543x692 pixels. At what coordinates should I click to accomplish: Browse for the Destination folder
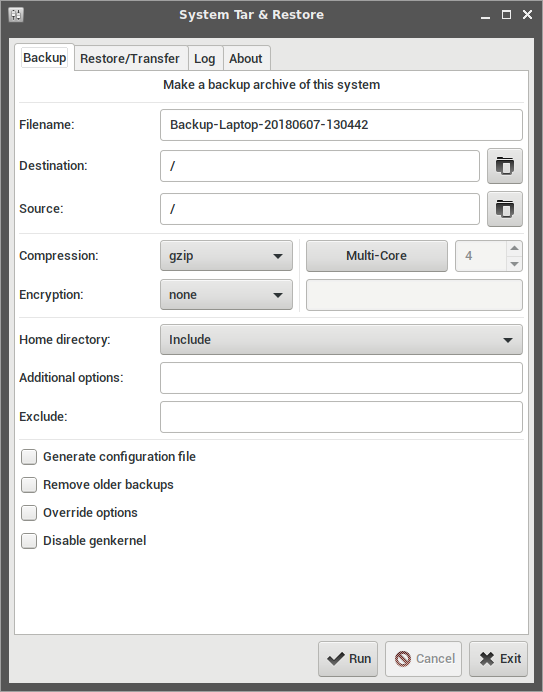pos(505,166)
